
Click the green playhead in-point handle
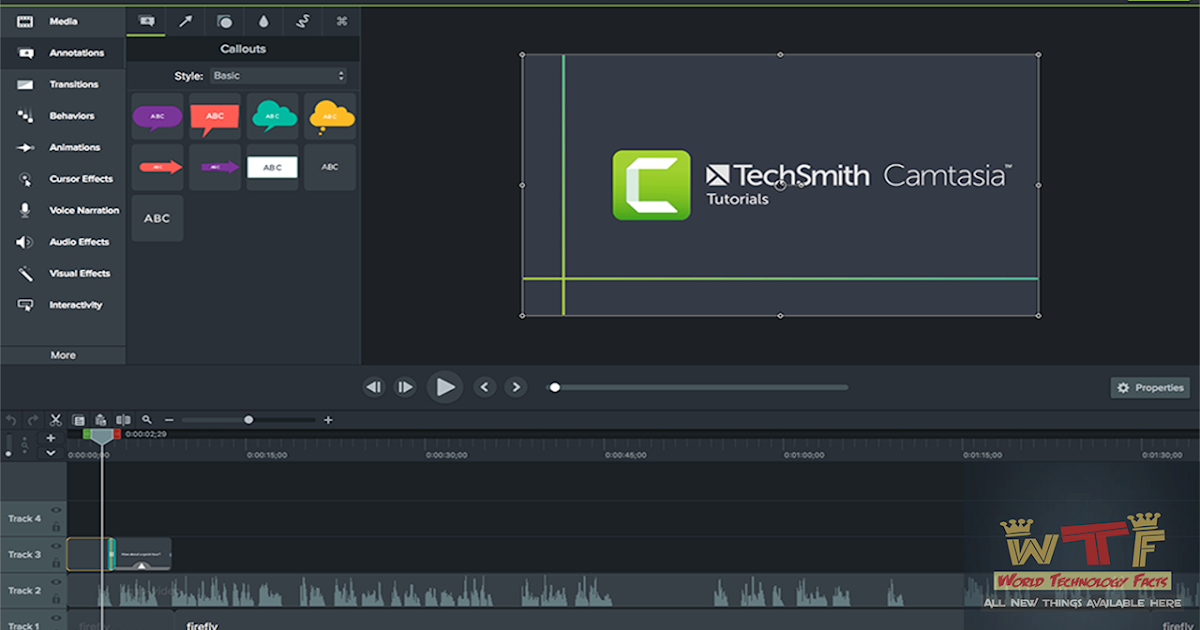click(88, 434)
